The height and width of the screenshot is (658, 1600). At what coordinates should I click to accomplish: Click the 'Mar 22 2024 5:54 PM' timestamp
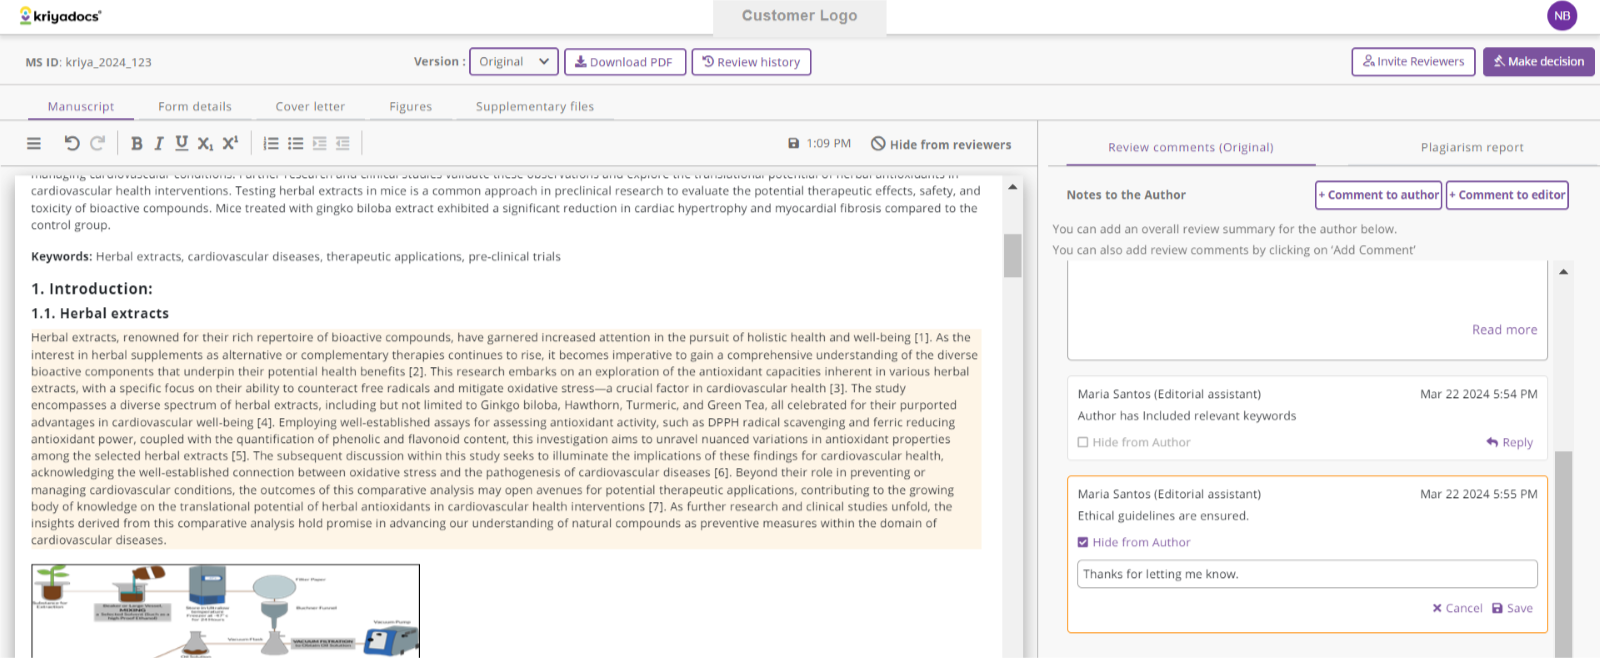point(1479,394)
